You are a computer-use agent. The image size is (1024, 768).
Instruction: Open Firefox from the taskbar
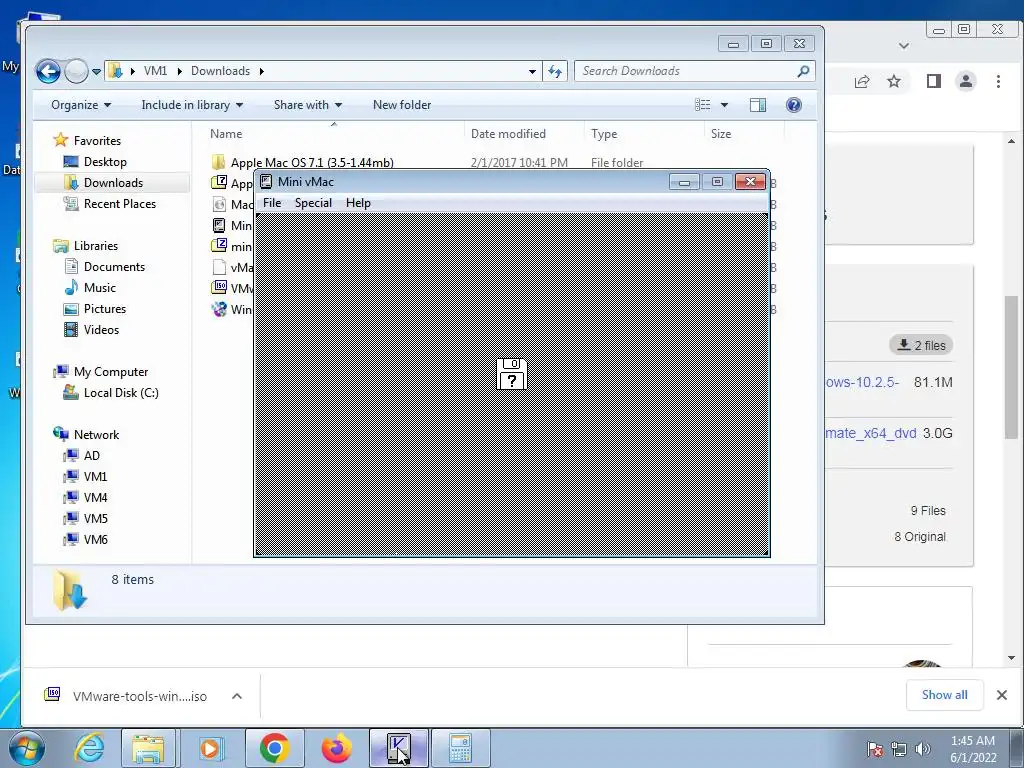[x=336, y=748]
